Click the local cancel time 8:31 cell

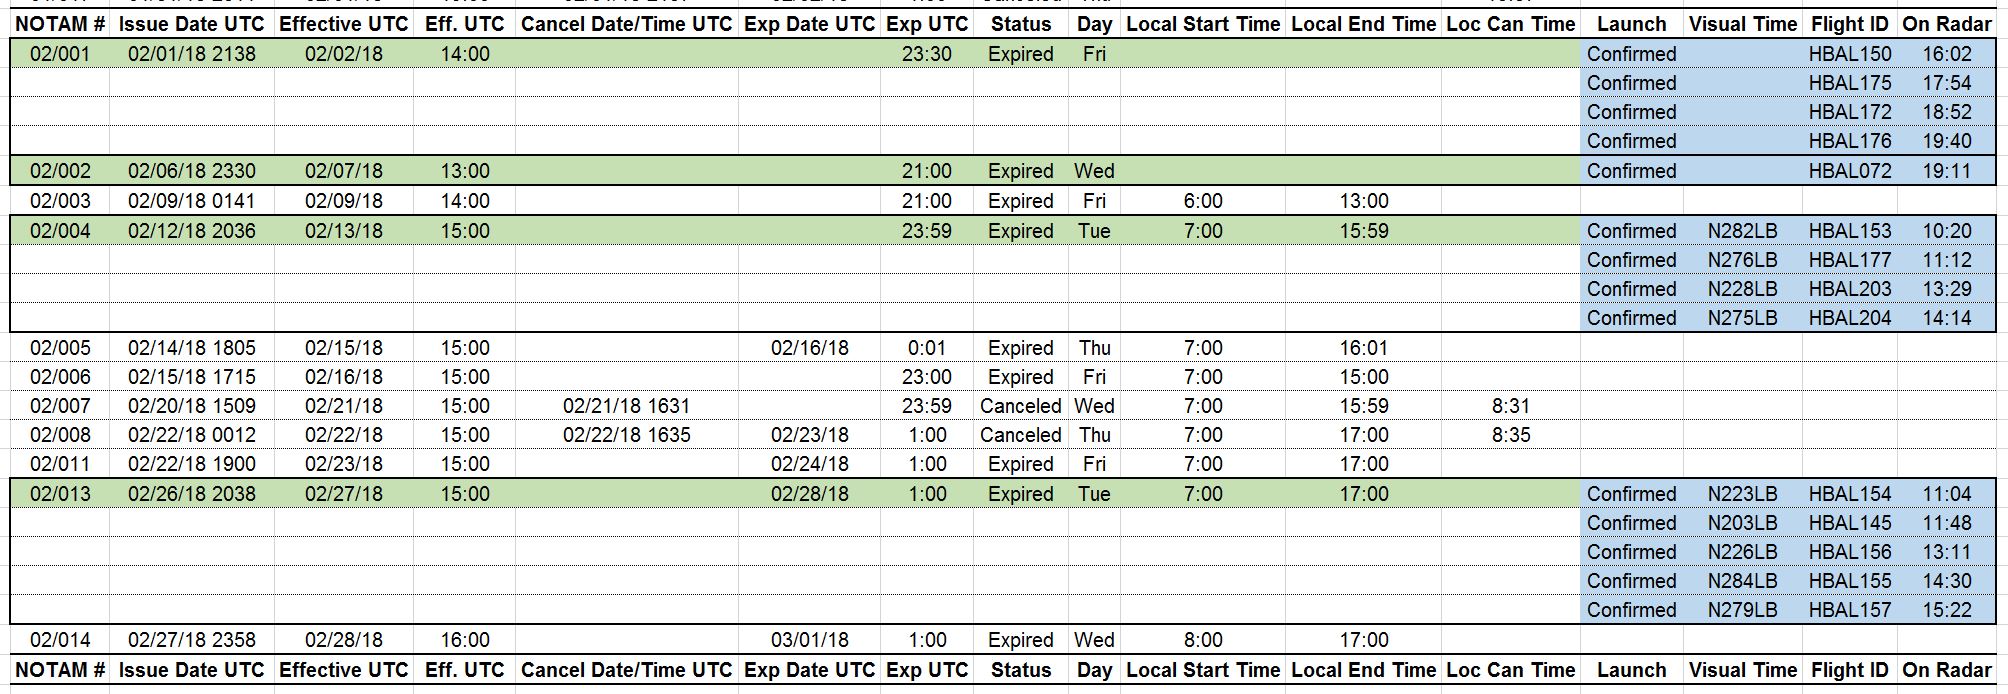click(1510, 406)
